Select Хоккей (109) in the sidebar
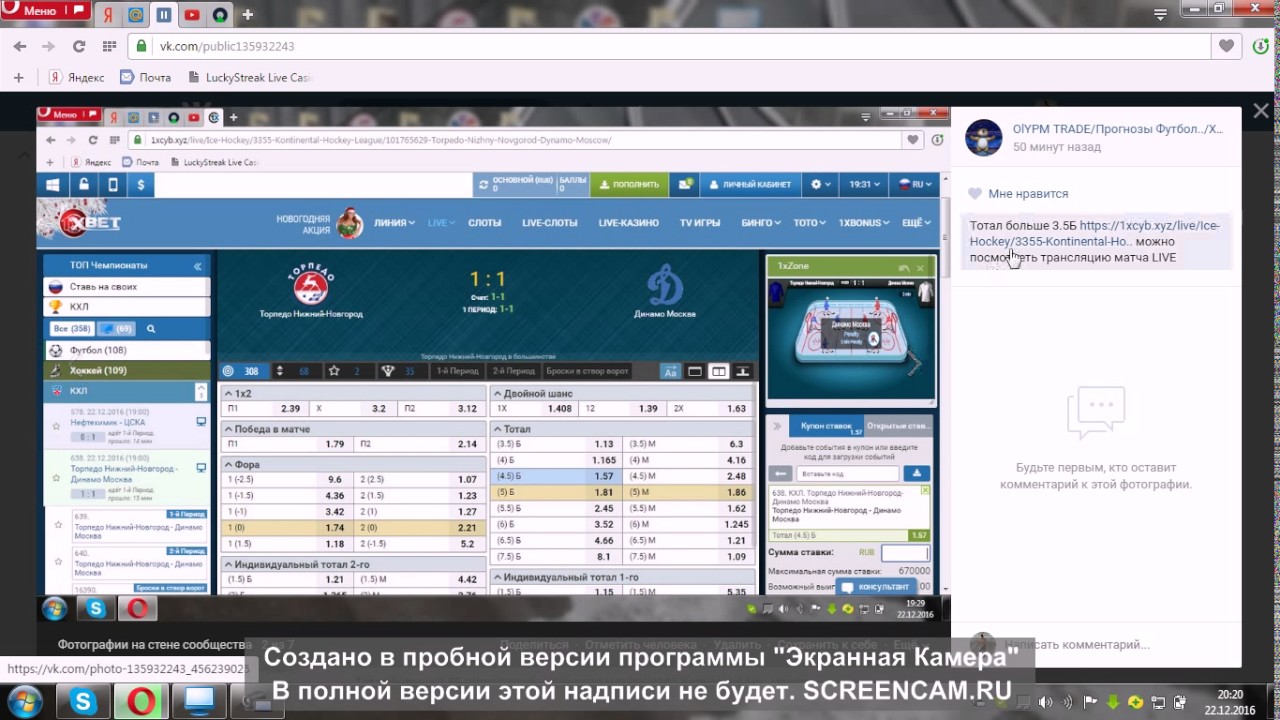The width and height of the screenshot is (1280, 720). (127, 371)
